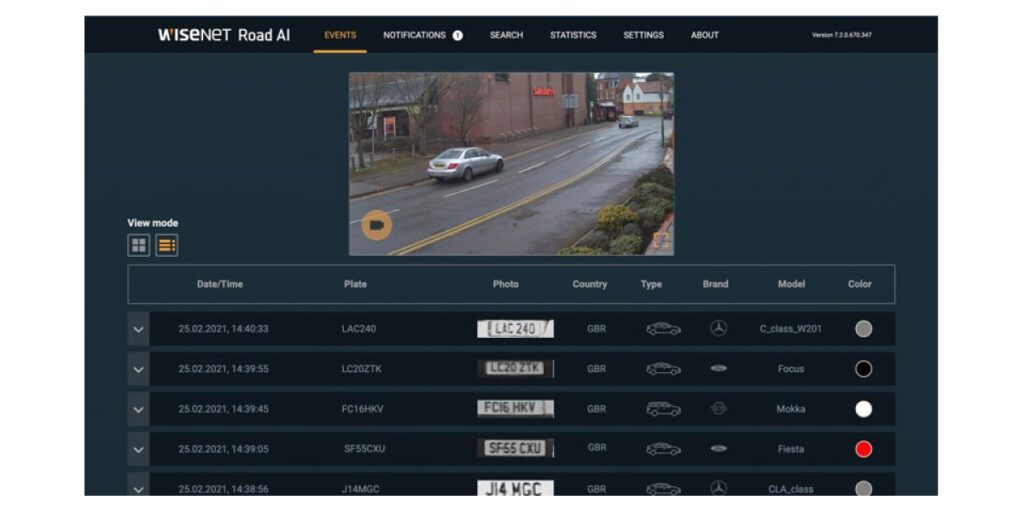
Task: Expand the LC20ZTK event row
Action: tap(138, 369)
